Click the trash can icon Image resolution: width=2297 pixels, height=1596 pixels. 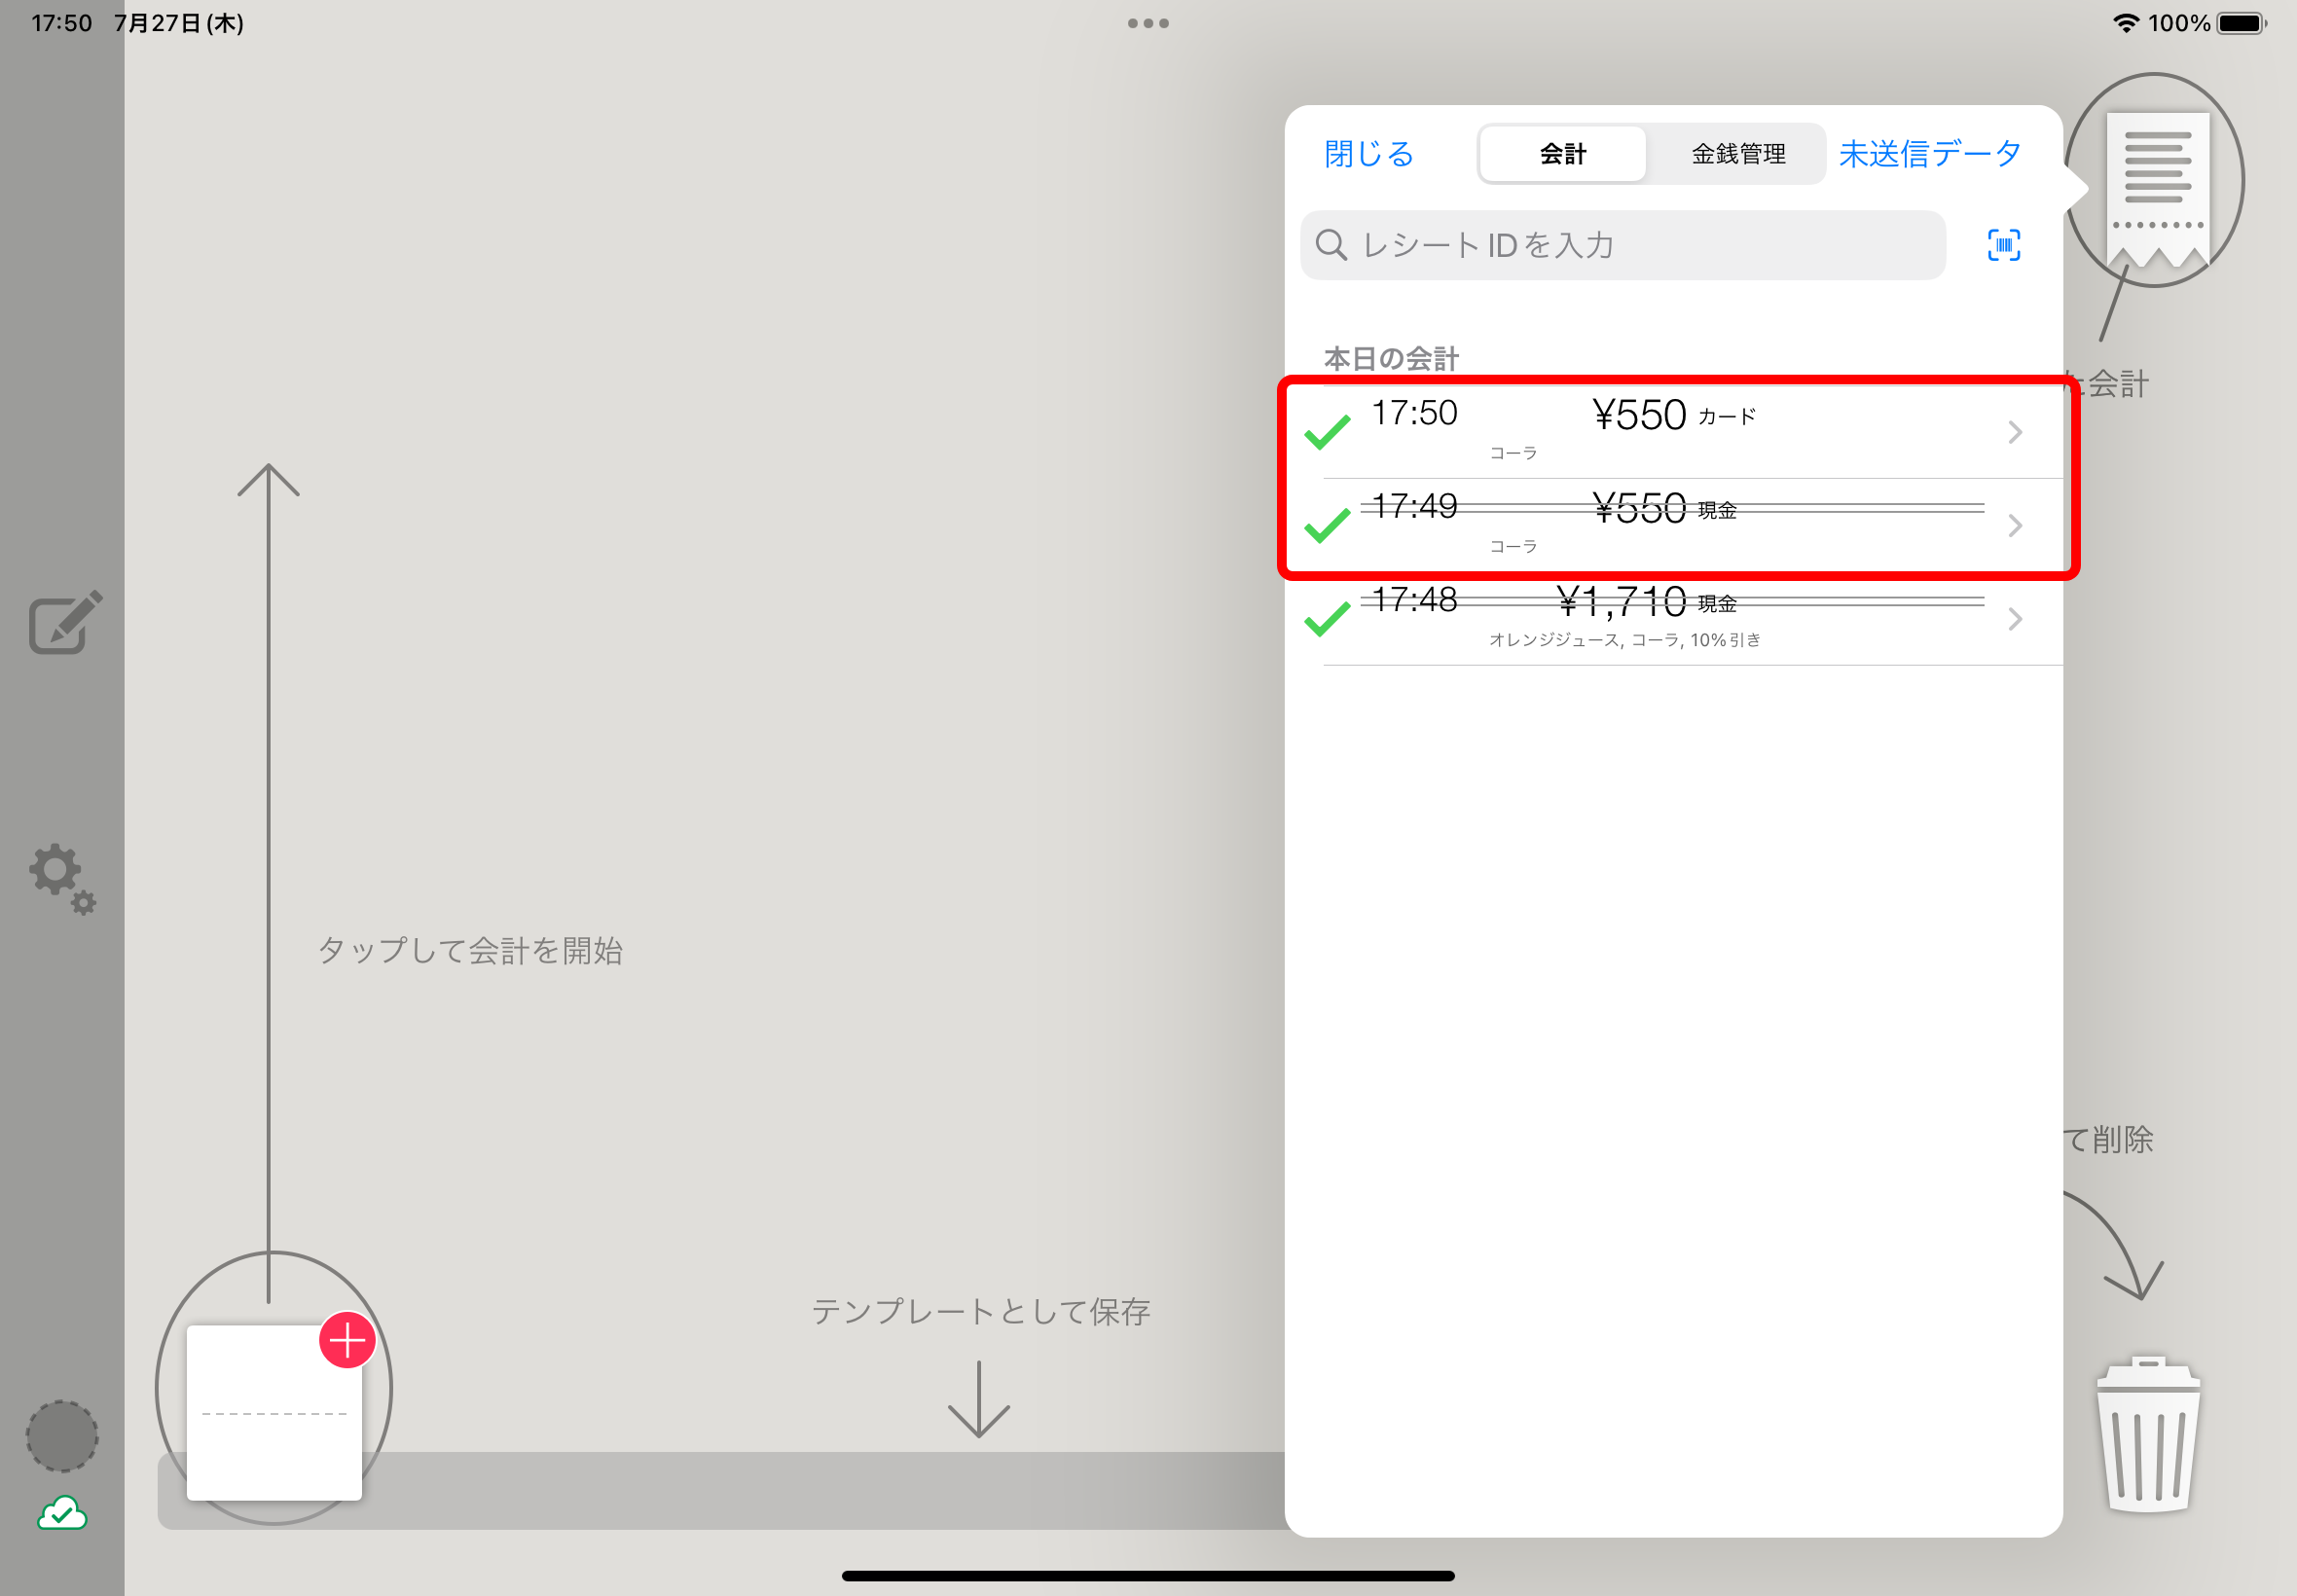(2148, 1434)
